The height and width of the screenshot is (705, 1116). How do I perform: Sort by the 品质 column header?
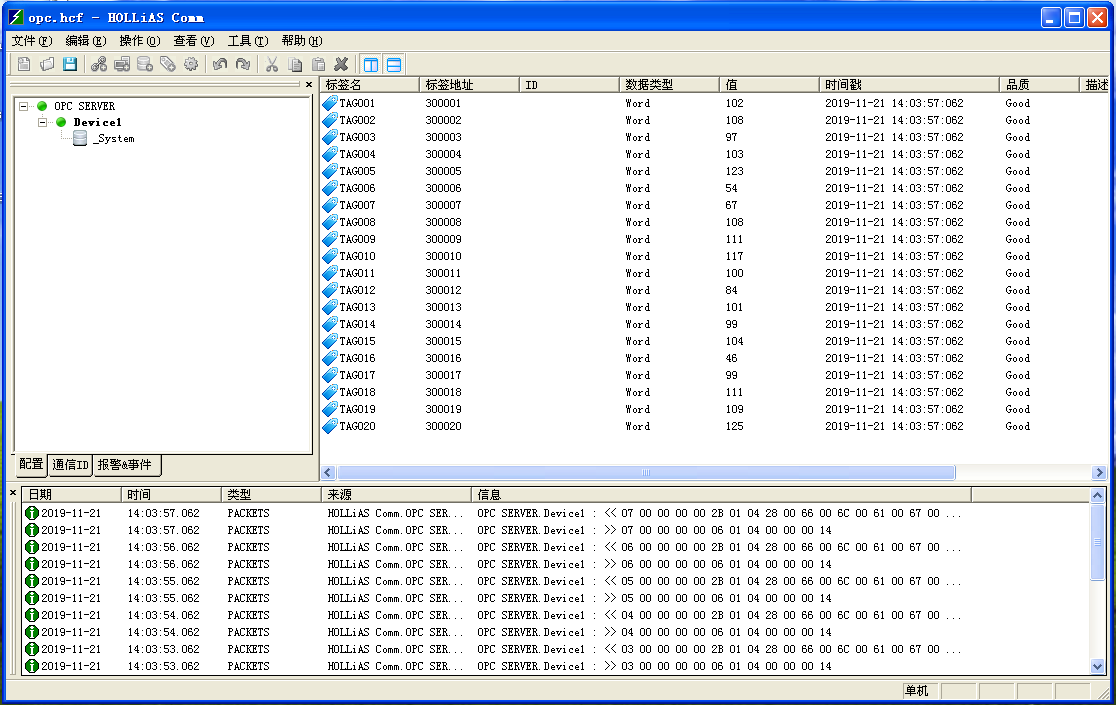coord(1039,85)
